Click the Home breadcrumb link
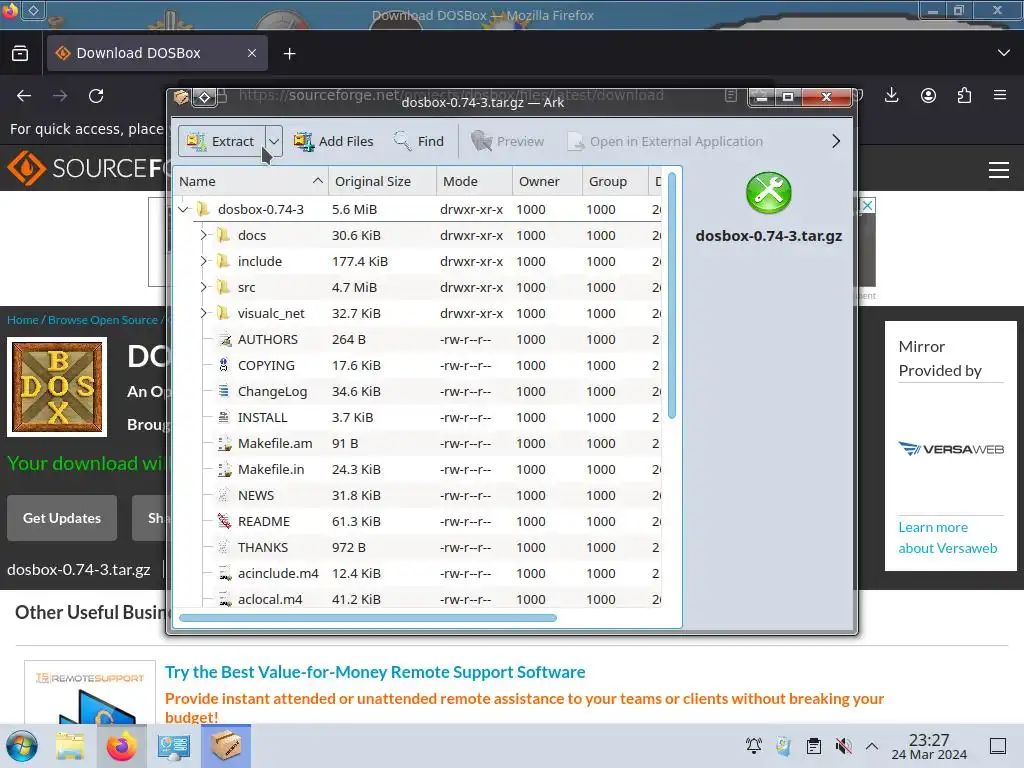Screen dimensions: 1024x768 [x=22, y=320]
